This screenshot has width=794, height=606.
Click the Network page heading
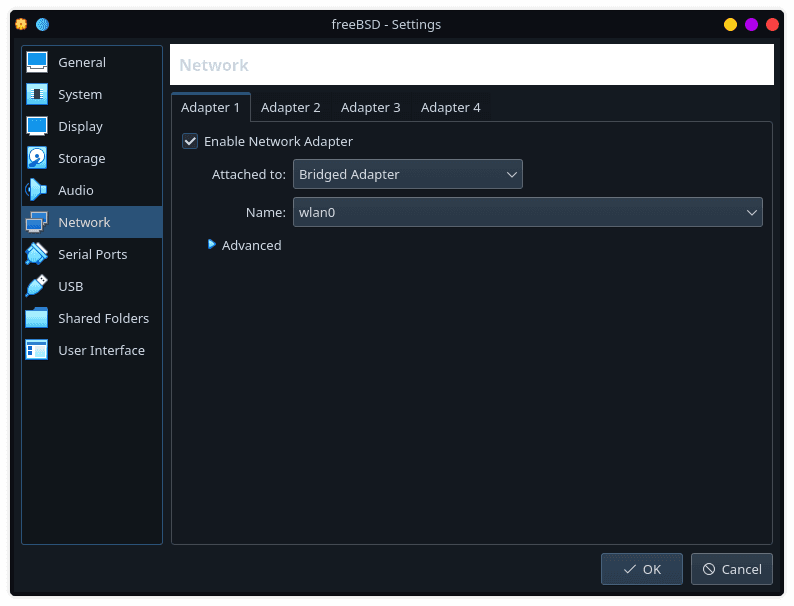(214, 65)
